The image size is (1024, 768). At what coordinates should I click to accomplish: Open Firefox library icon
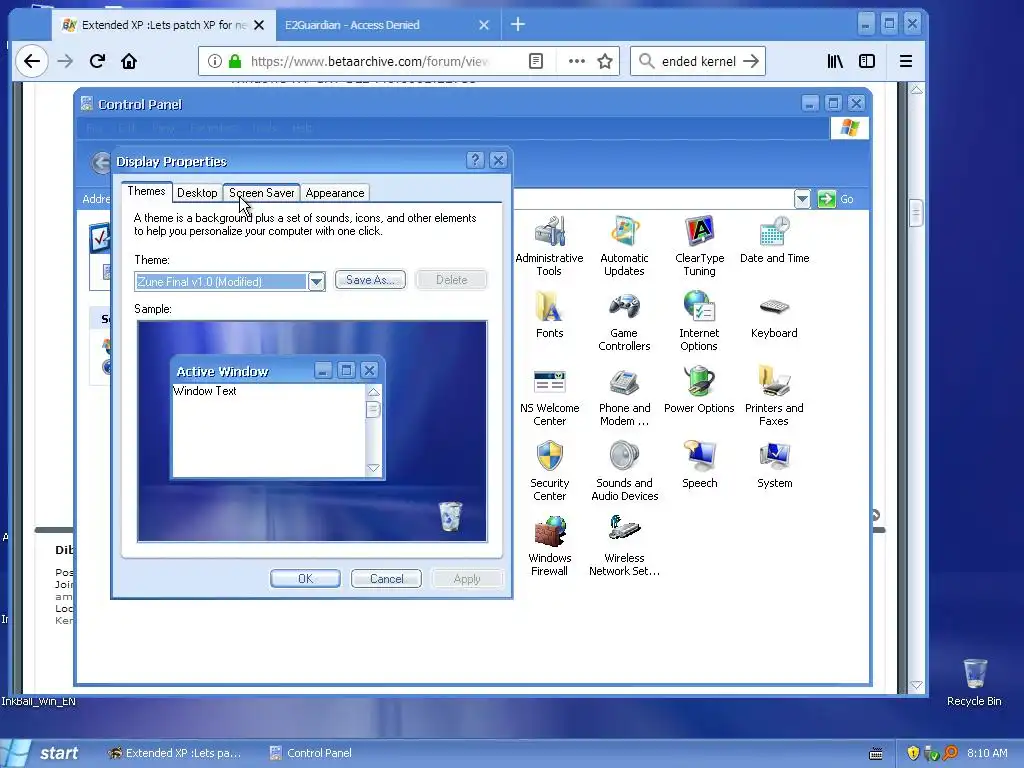(x=835, y=61)
